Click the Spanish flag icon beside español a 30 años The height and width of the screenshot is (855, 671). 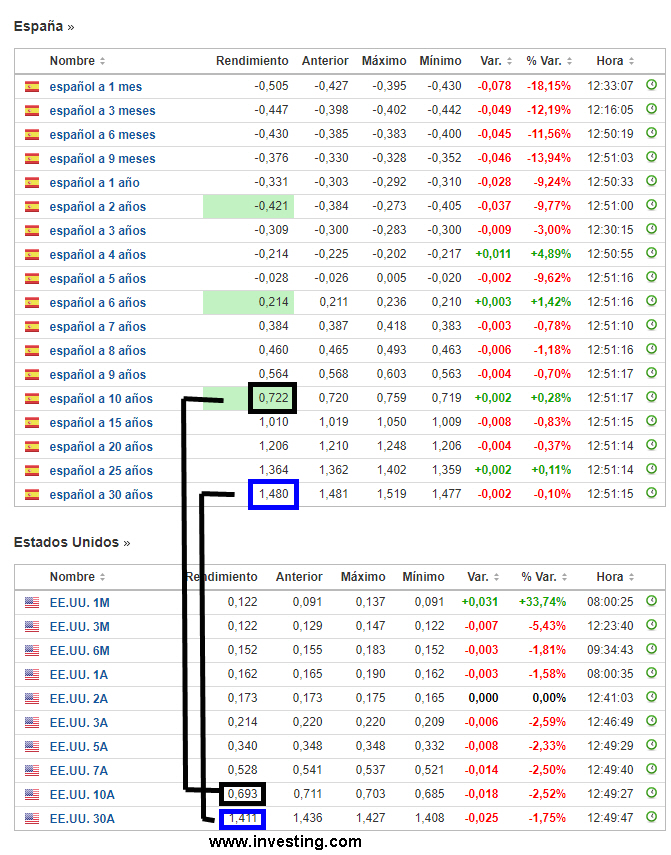(32, 494)
